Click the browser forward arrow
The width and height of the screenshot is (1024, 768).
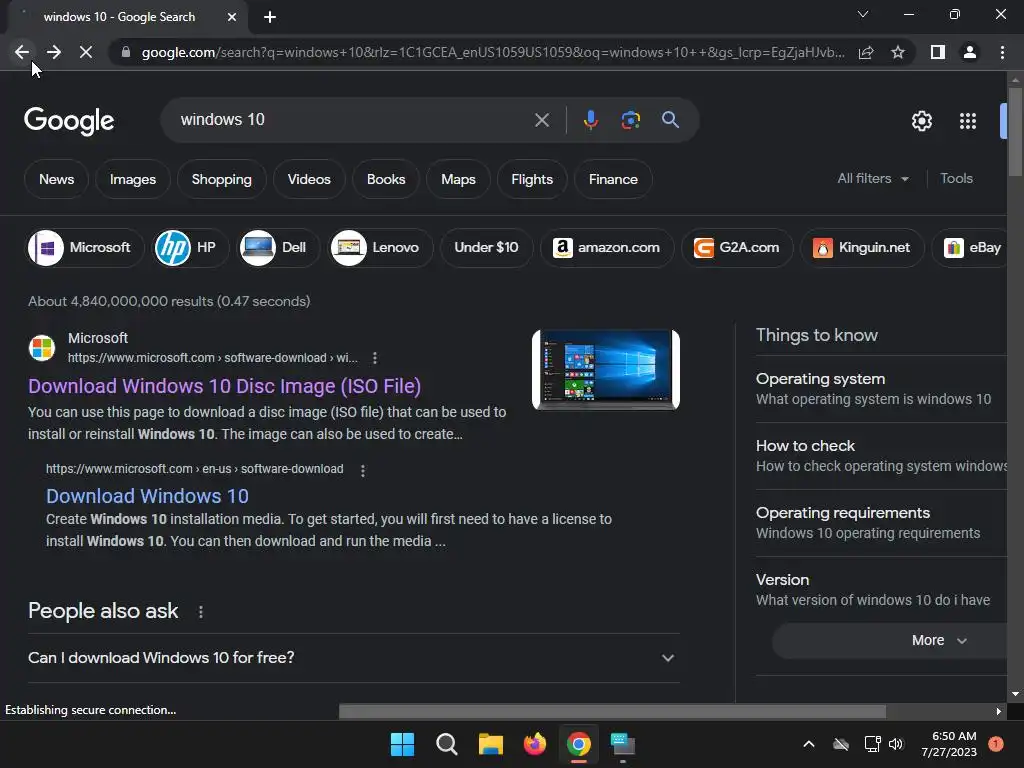[x=54, y=52]
